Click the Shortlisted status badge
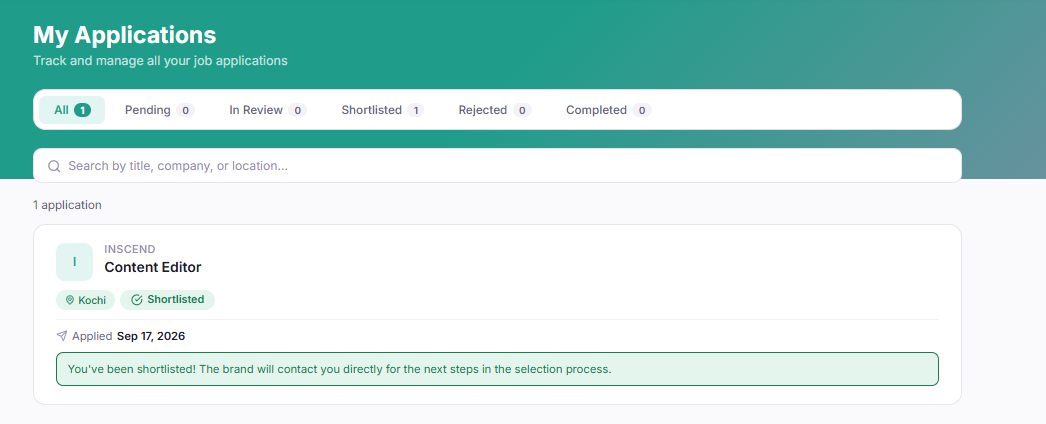The width and height of the screenshot is (1046, 424). click(x=167, y=300)
